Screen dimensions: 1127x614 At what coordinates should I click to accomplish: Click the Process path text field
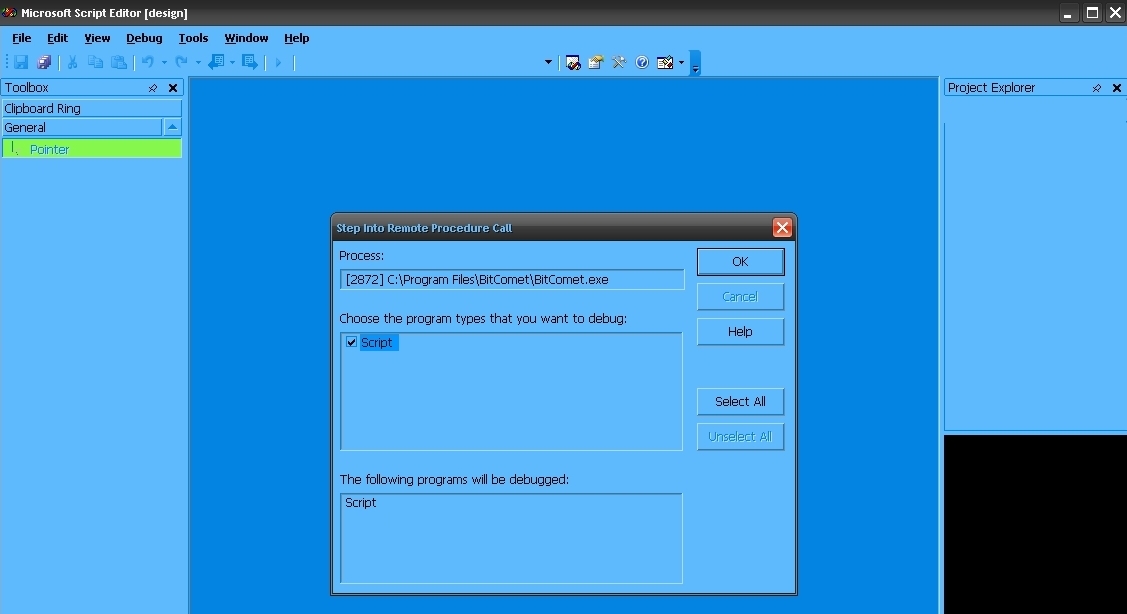511,280
